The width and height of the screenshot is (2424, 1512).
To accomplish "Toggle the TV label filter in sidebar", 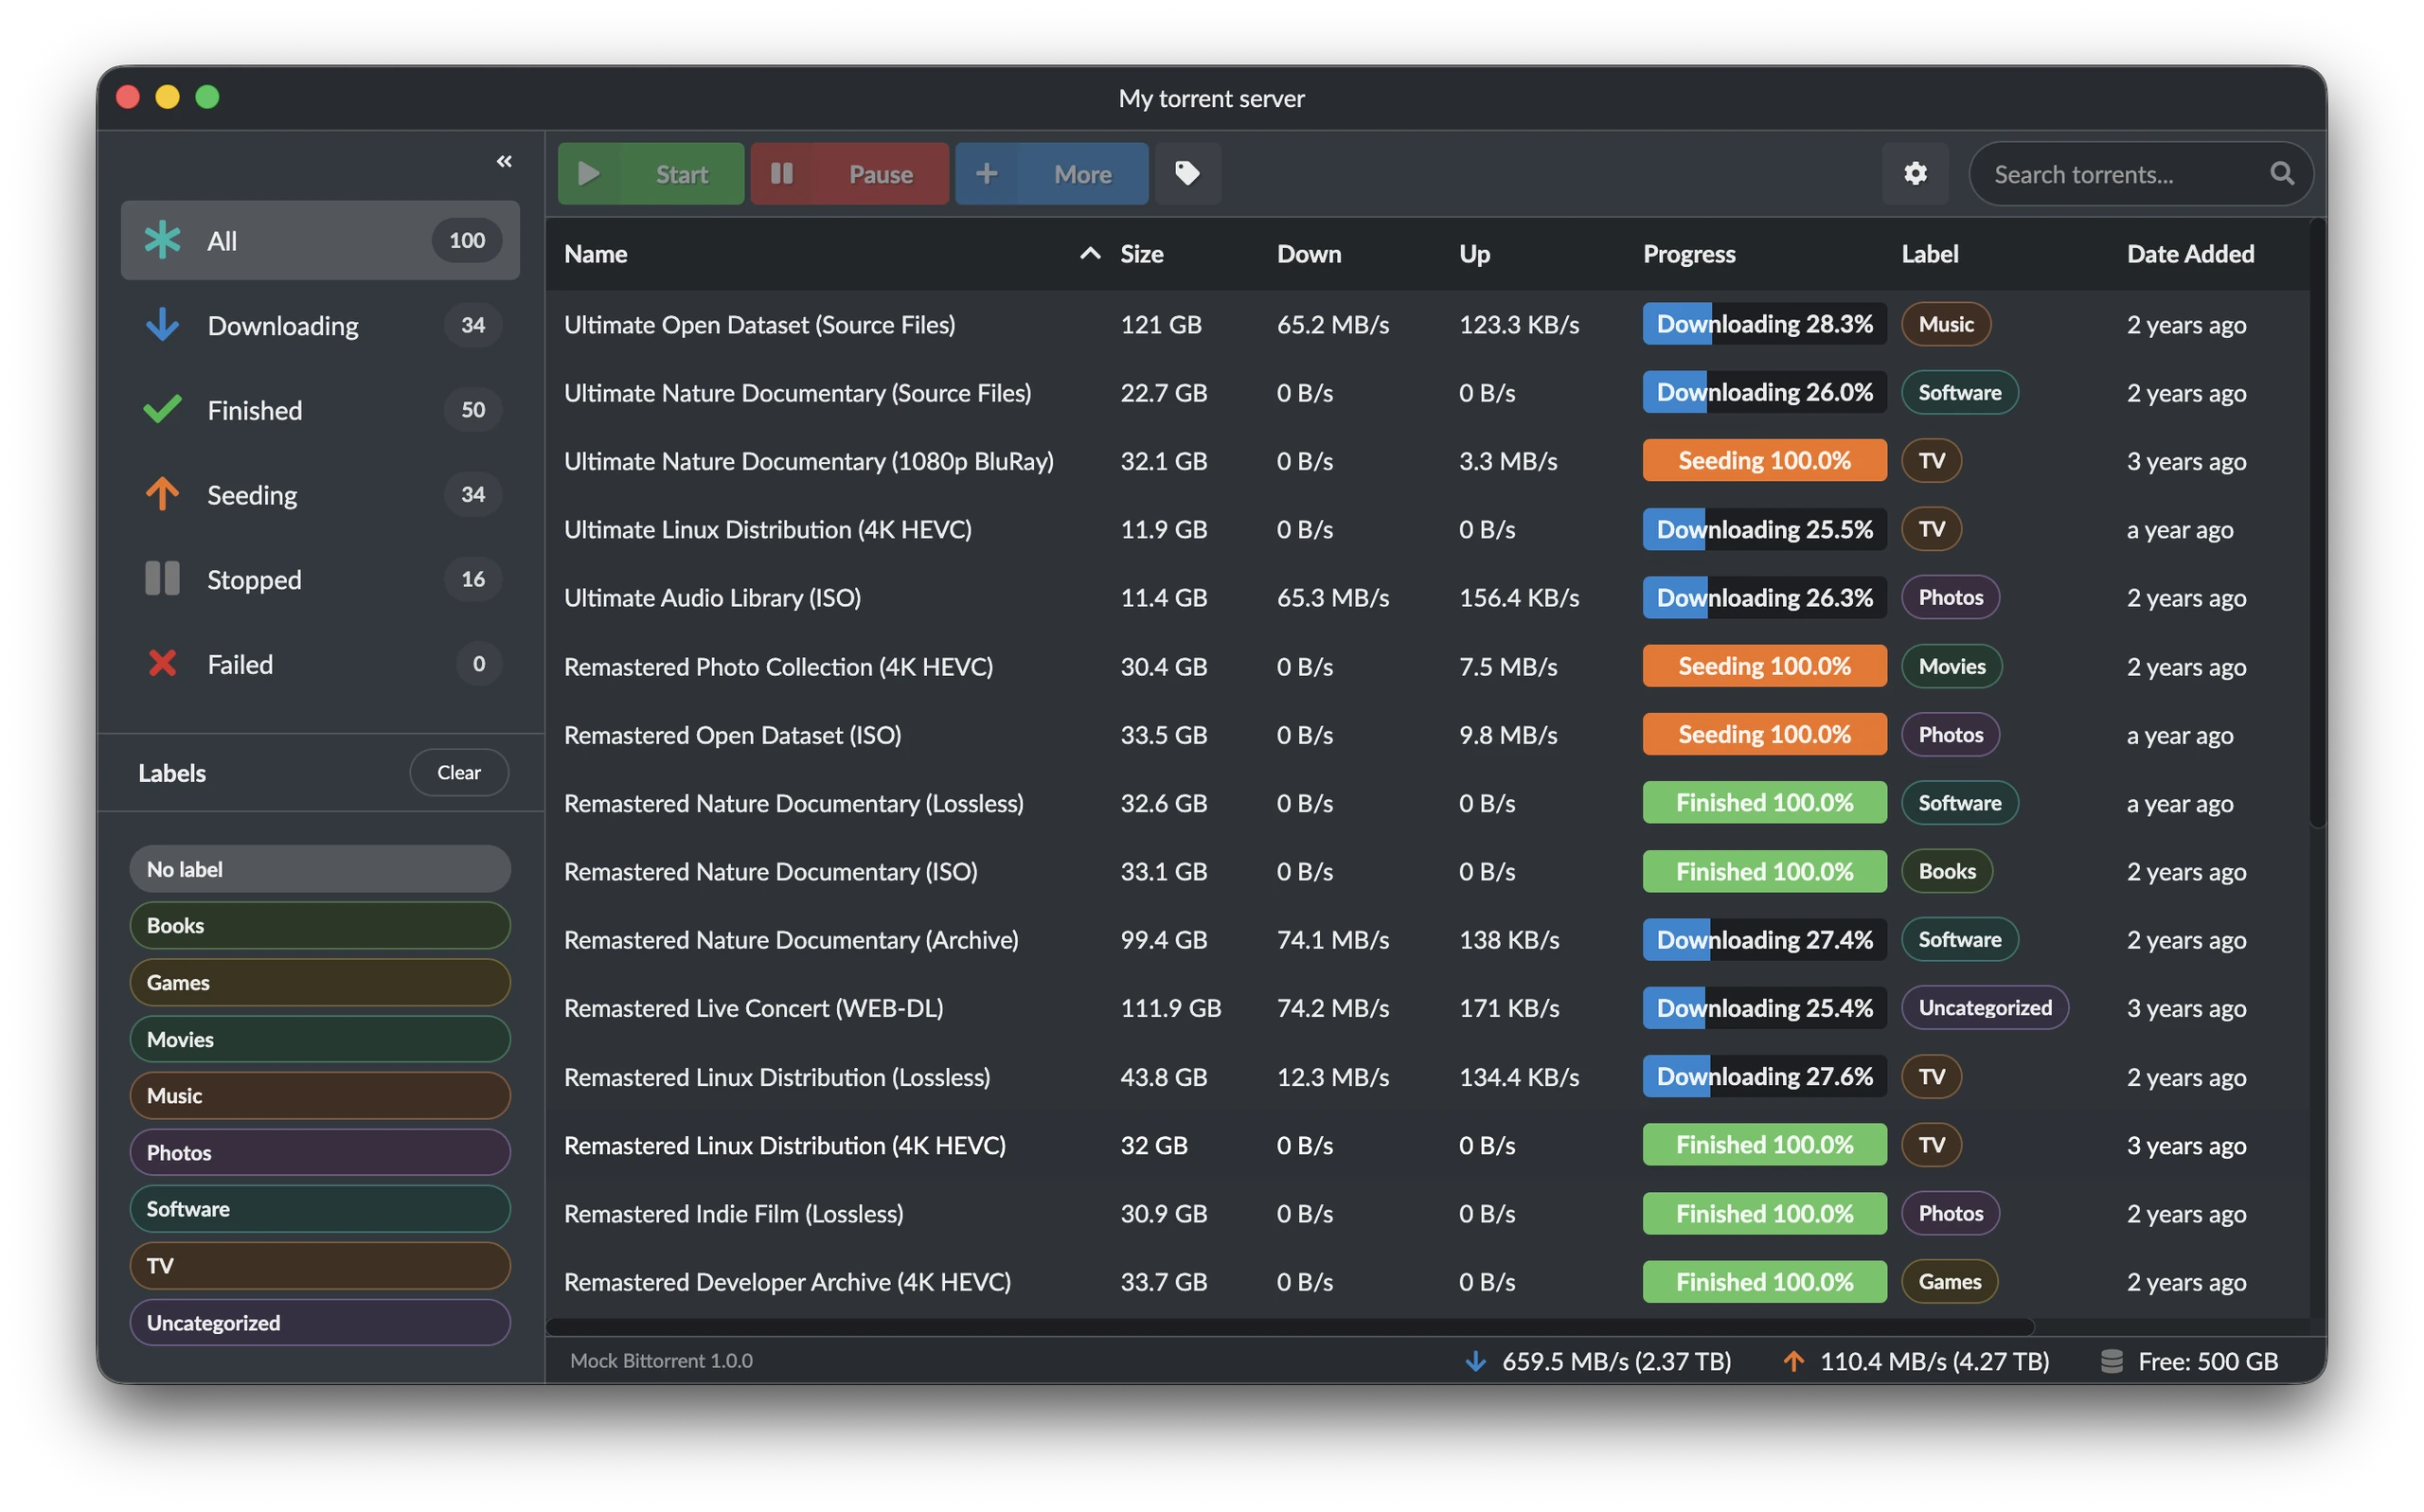I will [320, 1266].
